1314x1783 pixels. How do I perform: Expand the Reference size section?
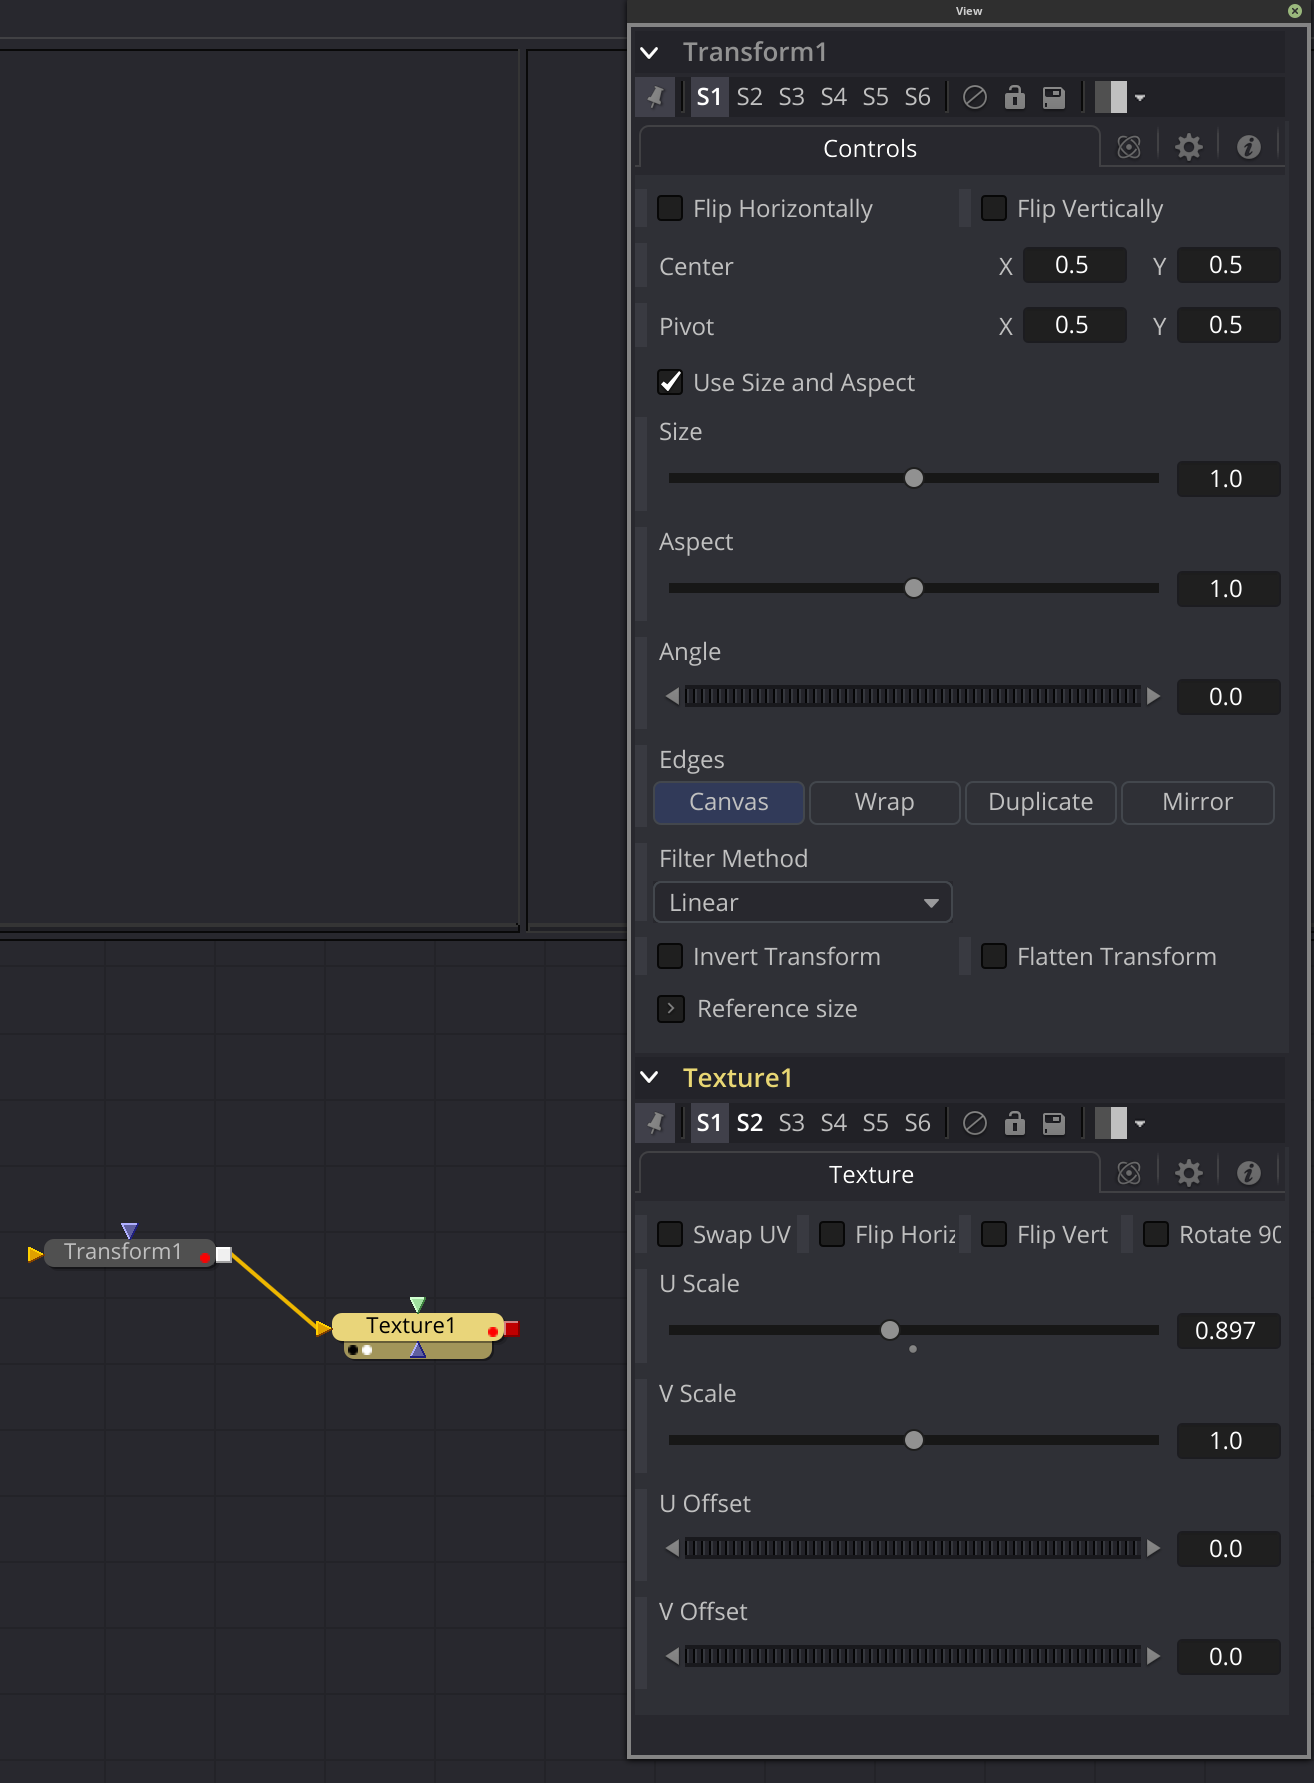[x=671, y=1009]
